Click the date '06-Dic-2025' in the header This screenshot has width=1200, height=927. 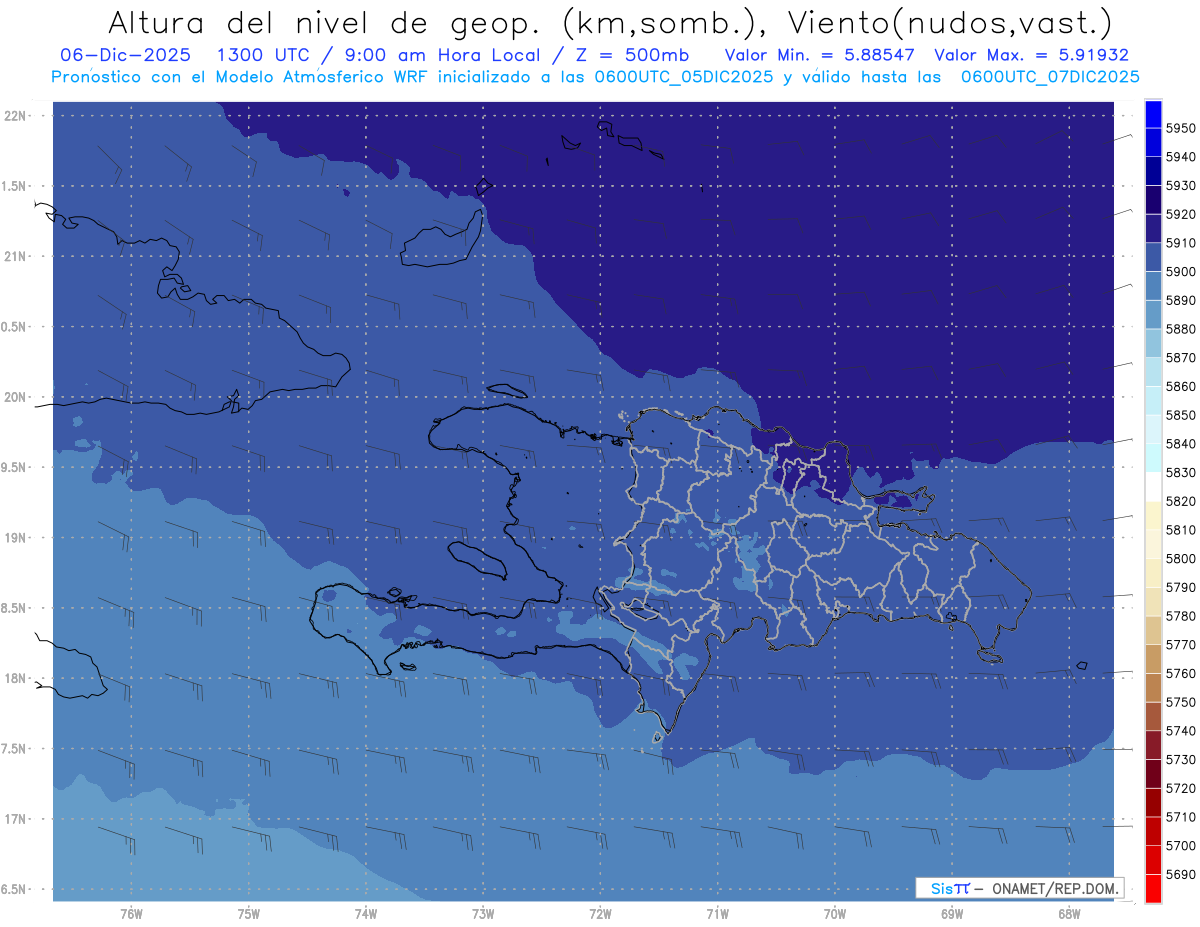(x=127, y=55)
